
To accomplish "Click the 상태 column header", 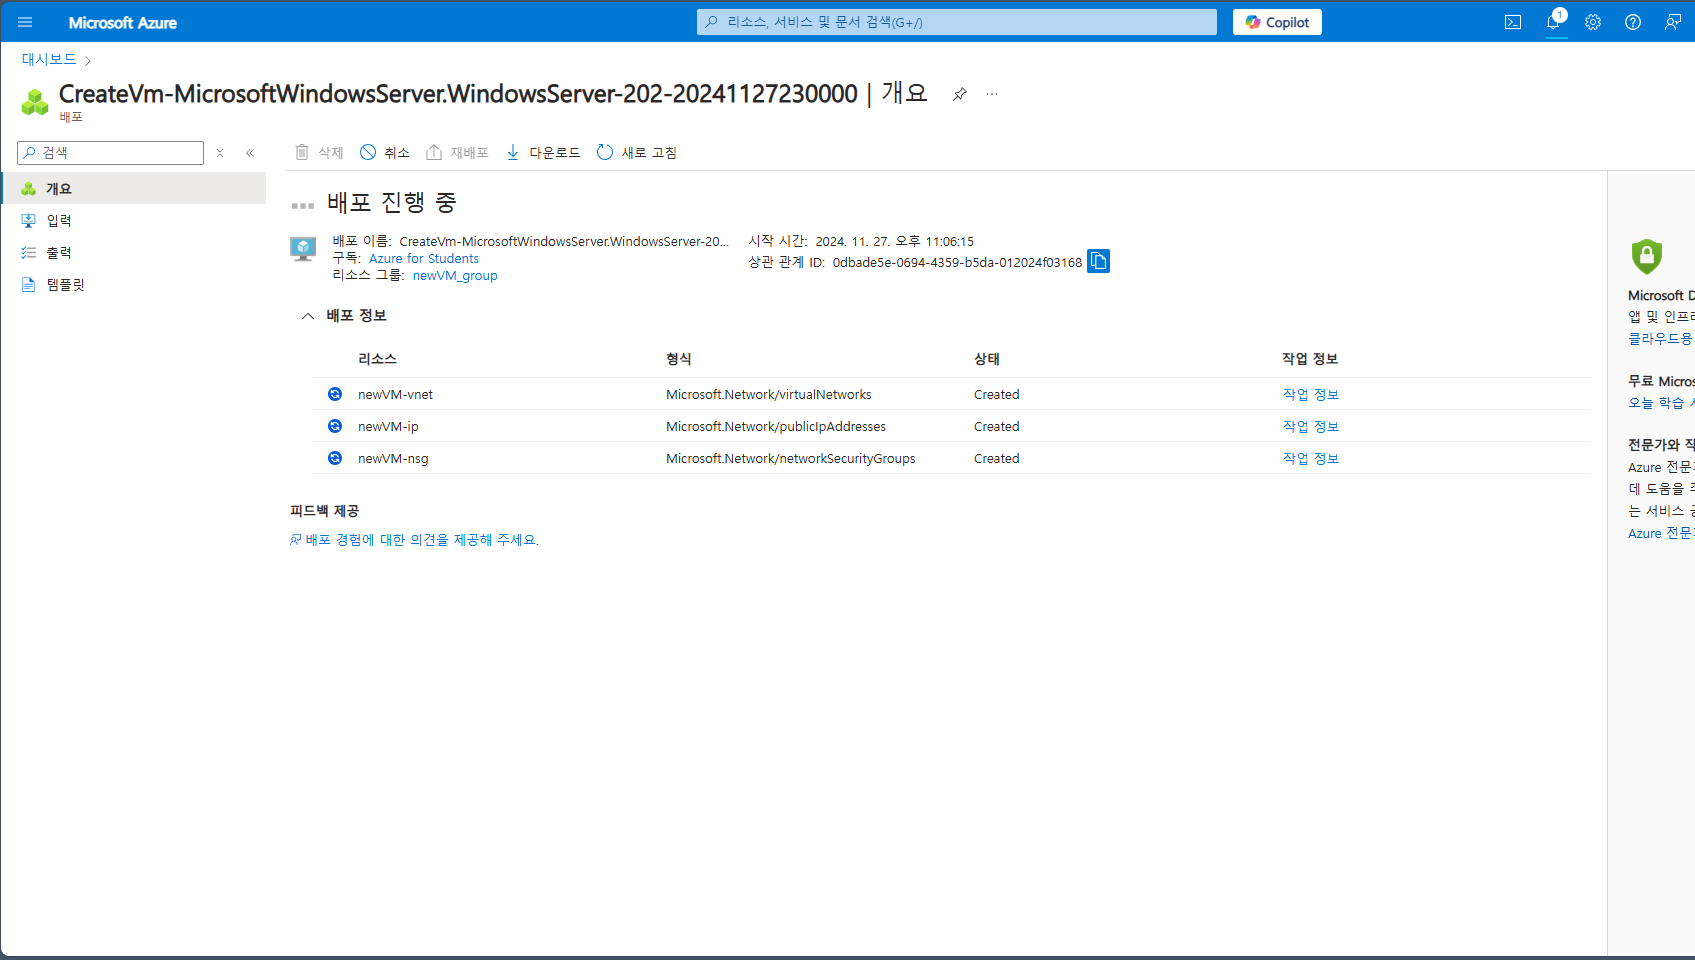I will pos(986,358).
